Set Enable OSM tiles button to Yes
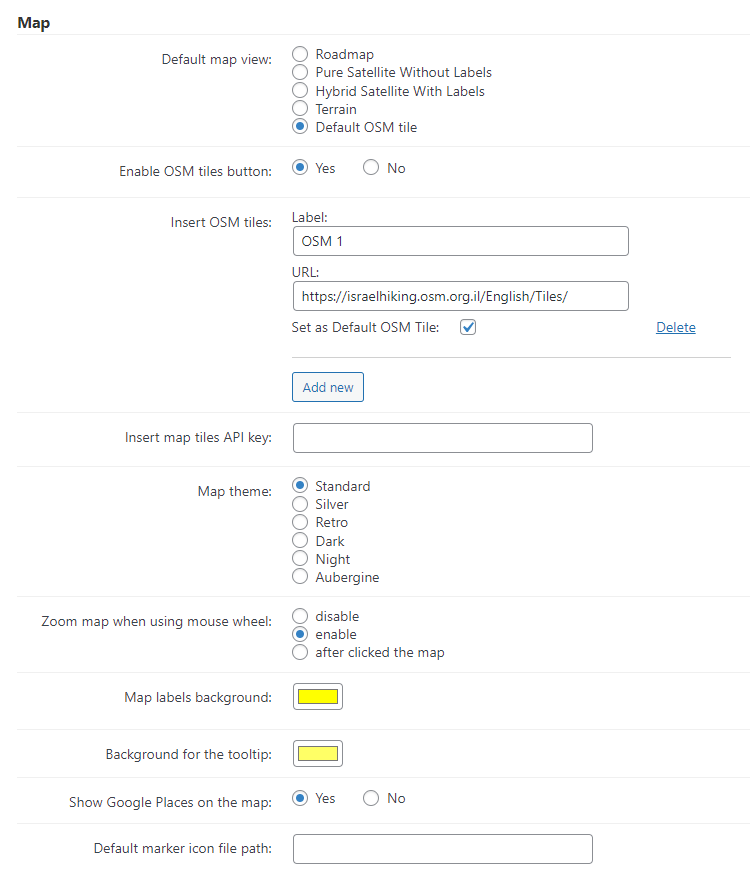This screenshot has height=880, width=750. 300,167
